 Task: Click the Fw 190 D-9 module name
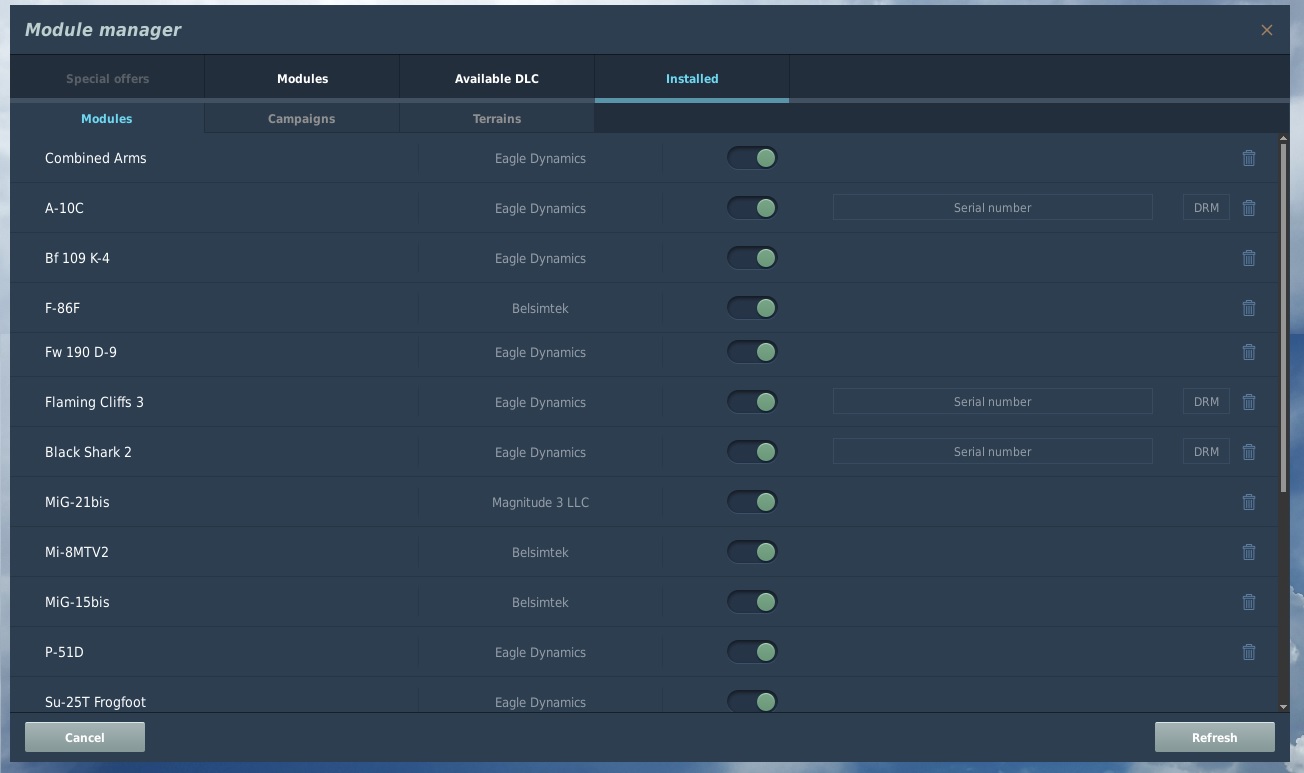pos(81,352)
